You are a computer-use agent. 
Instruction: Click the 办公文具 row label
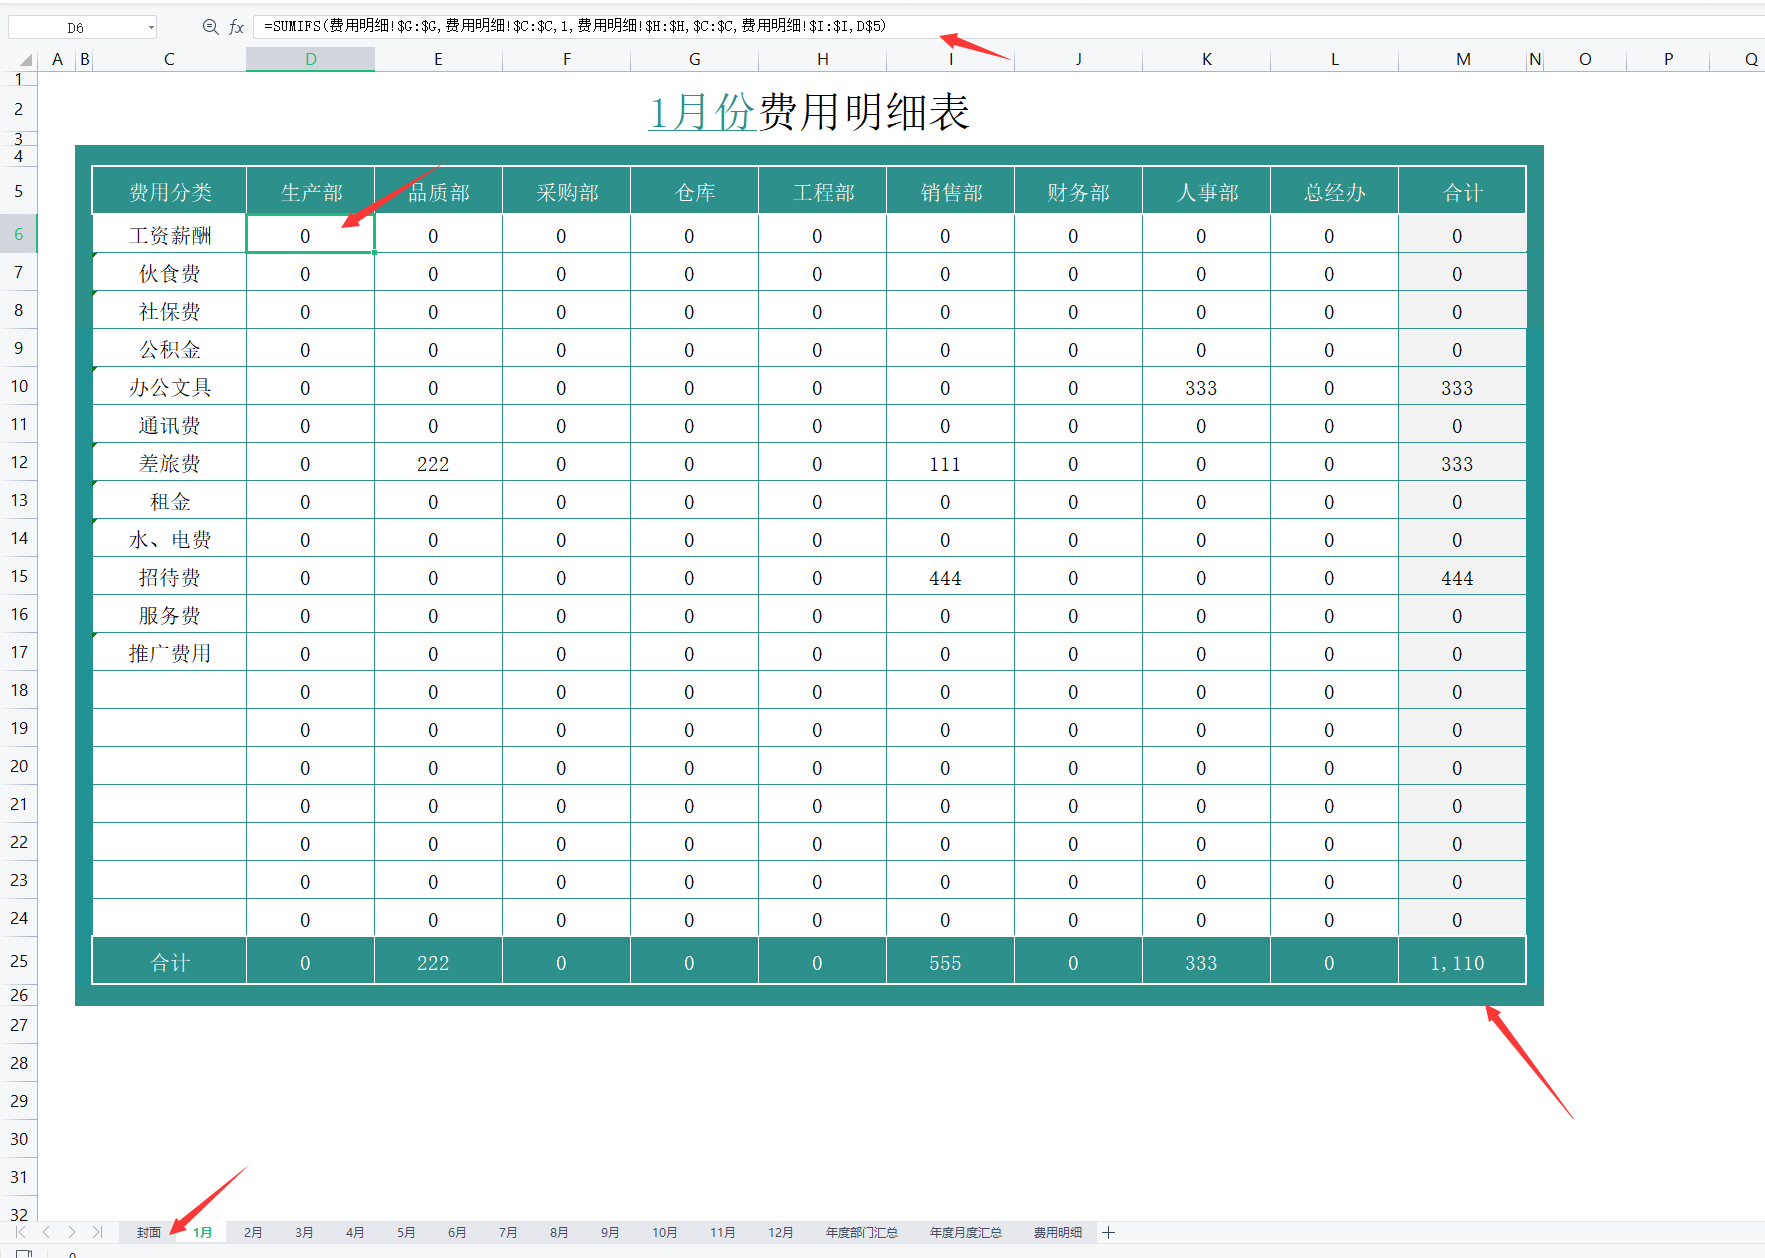(170, 387)
